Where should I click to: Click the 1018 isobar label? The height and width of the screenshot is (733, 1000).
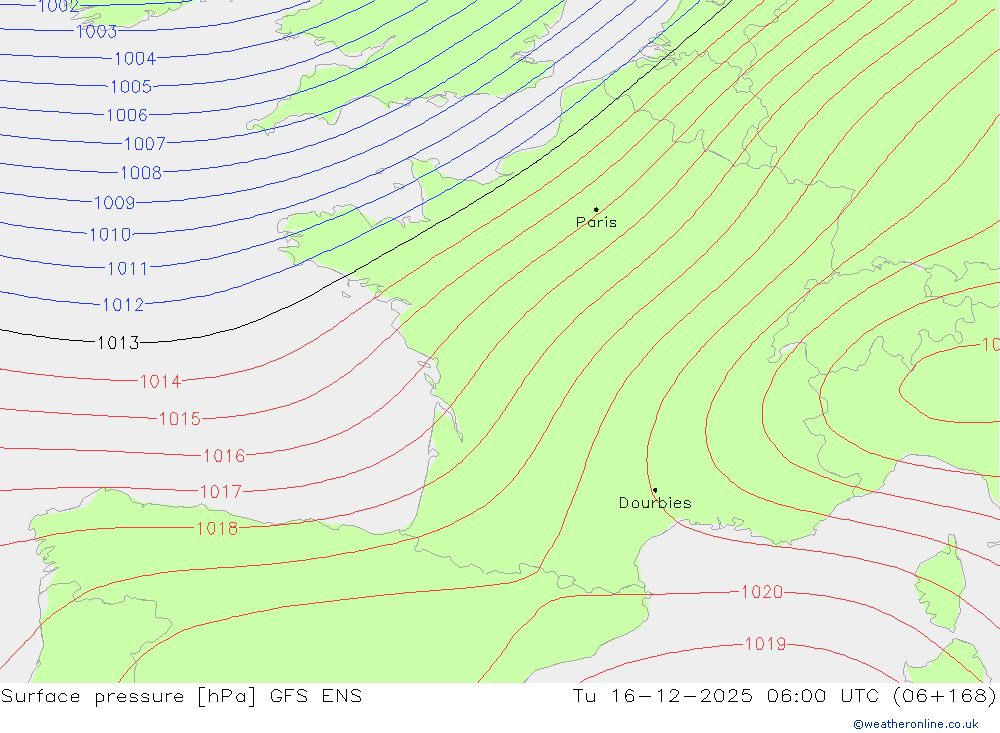[x=217, y=529]
